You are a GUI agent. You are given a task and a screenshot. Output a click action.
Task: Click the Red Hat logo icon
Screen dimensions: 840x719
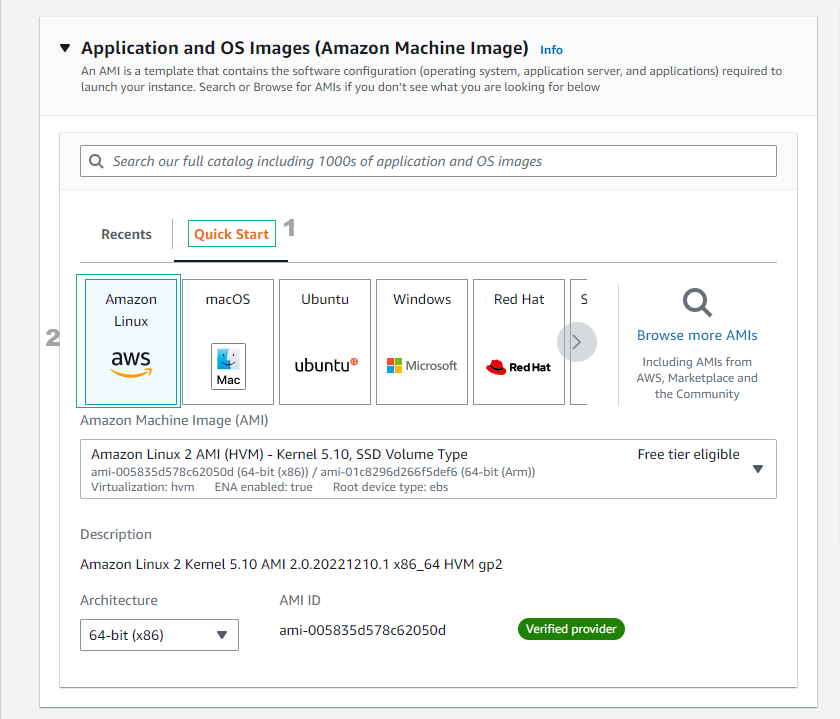(518, 367)
